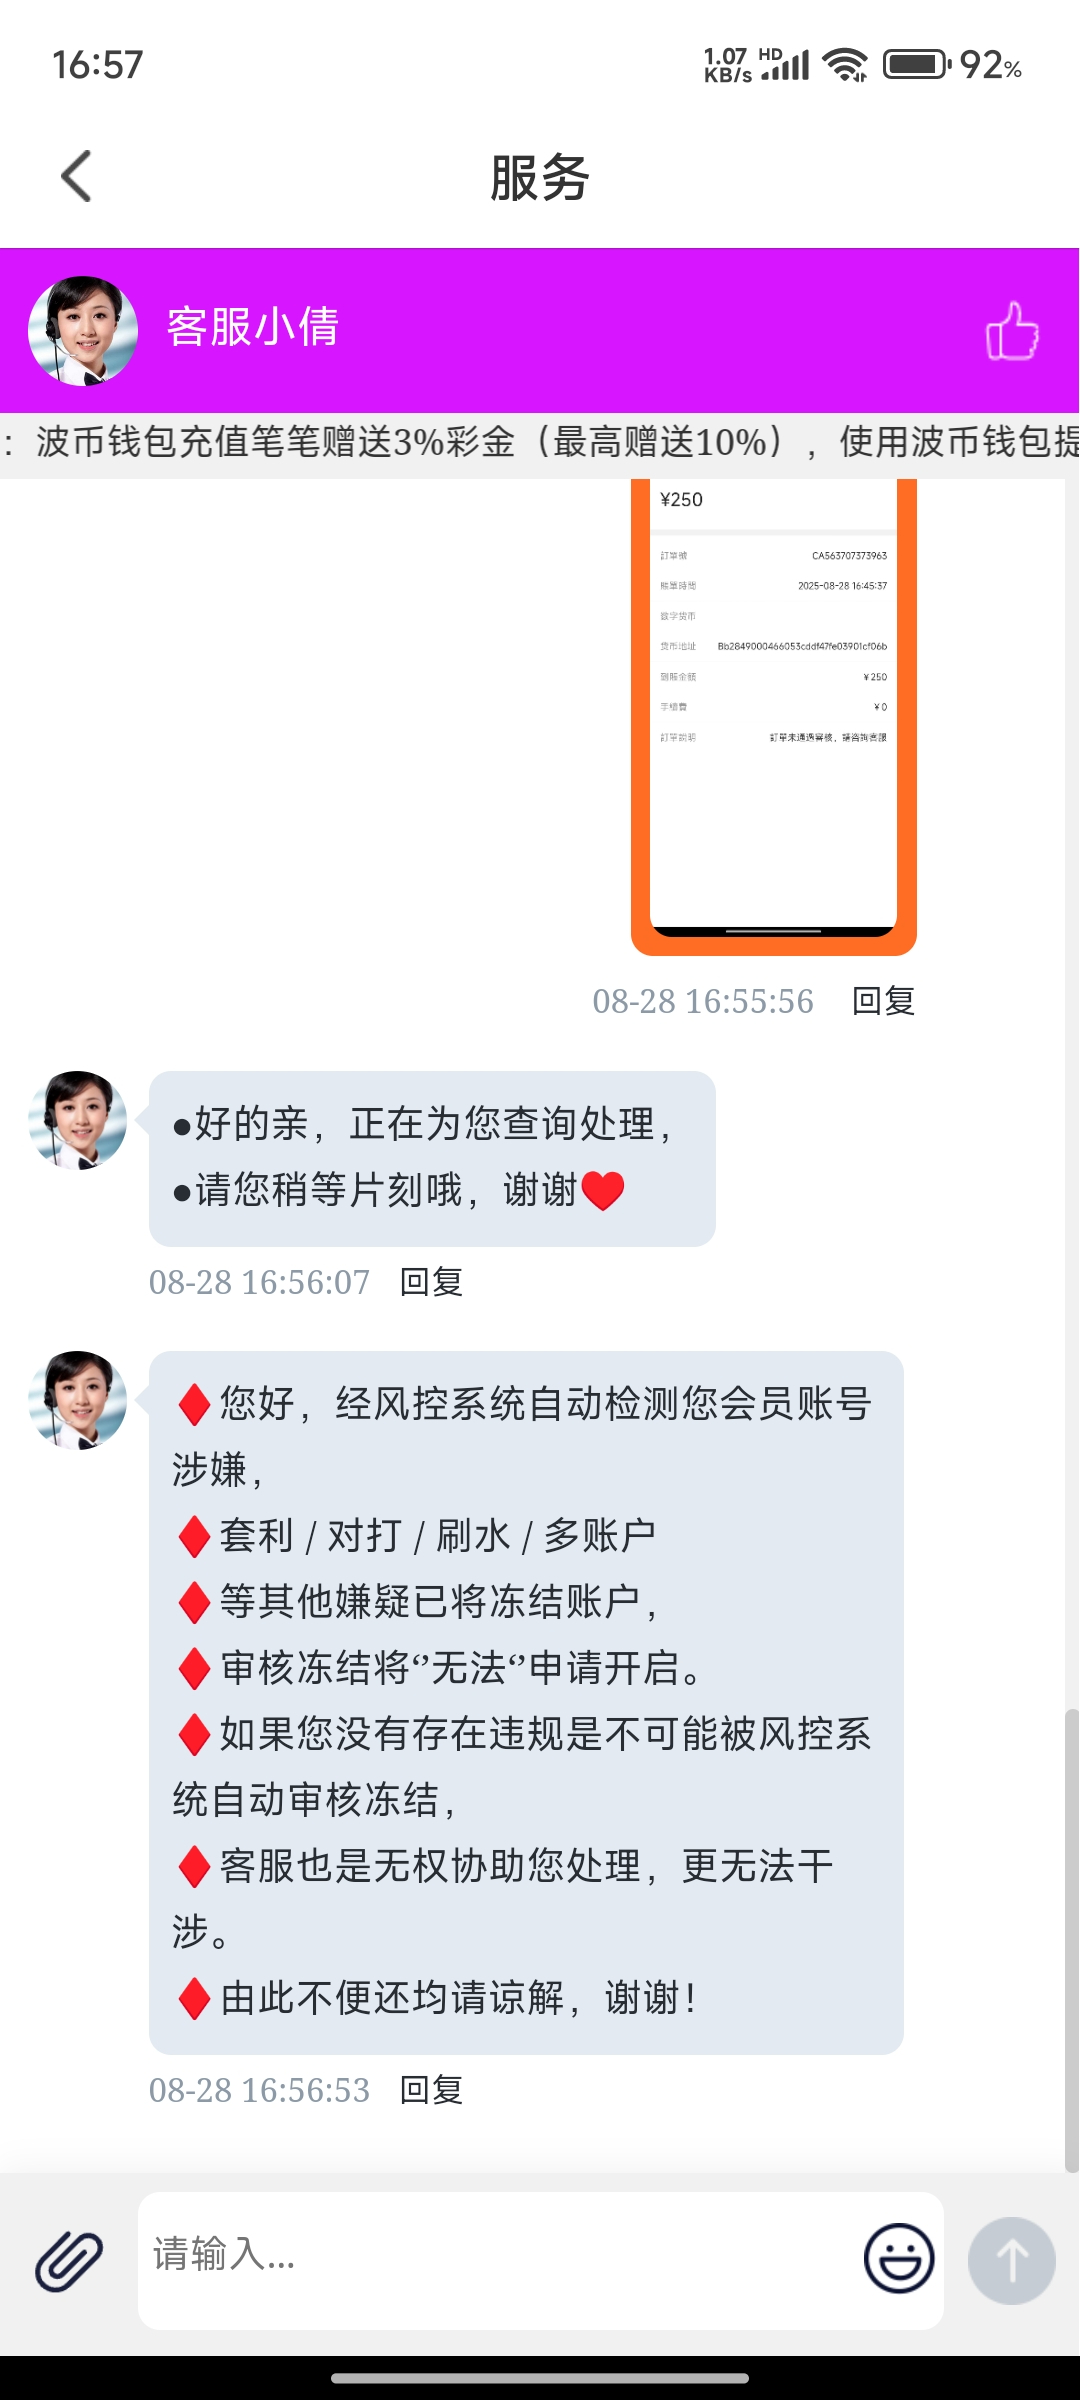1080x2400 pixels.
Task: Tap the 服务 page title
Action: 540,178
